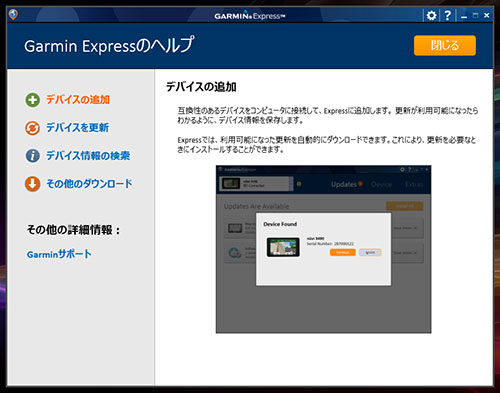Open settings via the gear icon

pos(431,15)
